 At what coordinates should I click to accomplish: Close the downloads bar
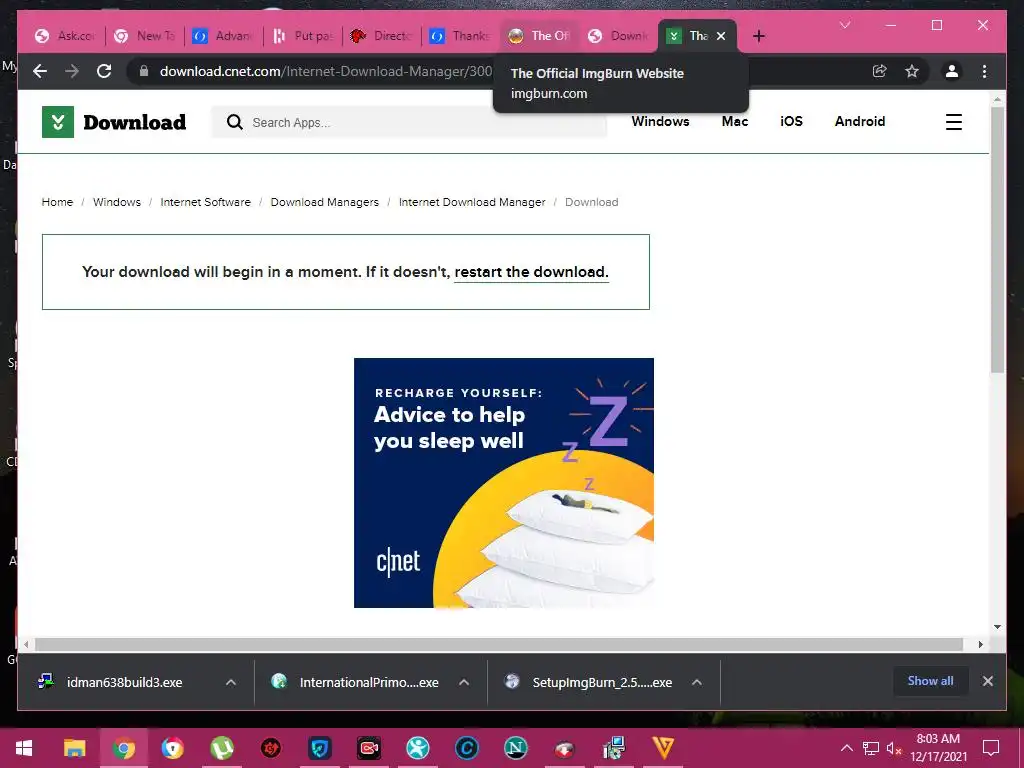987,681
